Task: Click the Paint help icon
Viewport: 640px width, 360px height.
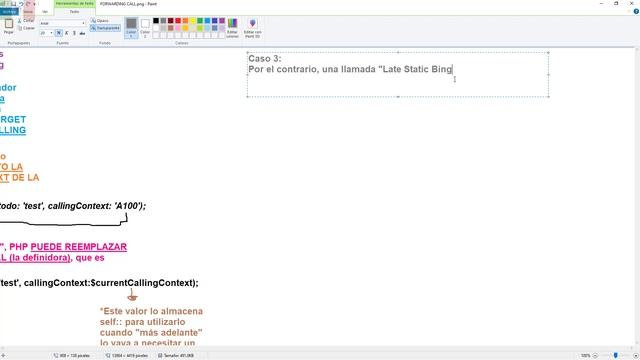Action: point(636,11)
